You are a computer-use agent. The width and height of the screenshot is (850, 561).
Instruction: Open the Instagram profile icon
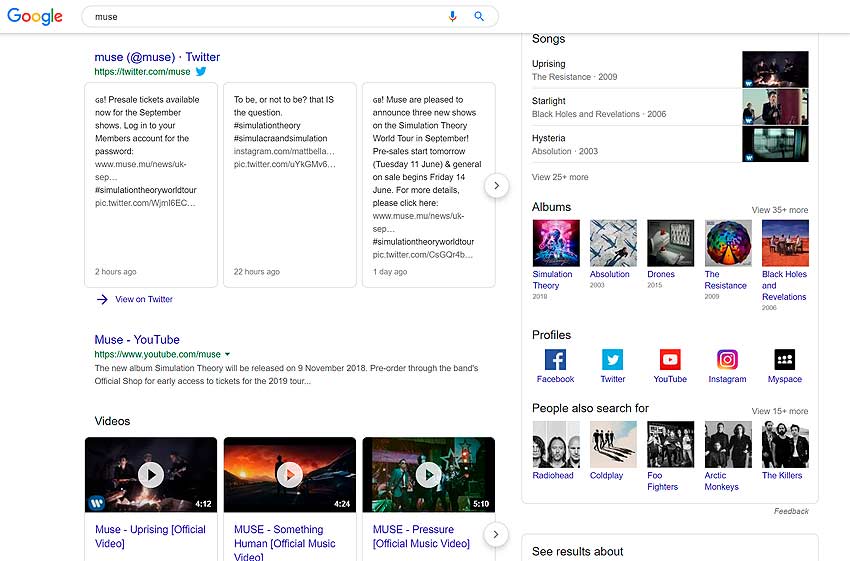(x=727, y=359)
